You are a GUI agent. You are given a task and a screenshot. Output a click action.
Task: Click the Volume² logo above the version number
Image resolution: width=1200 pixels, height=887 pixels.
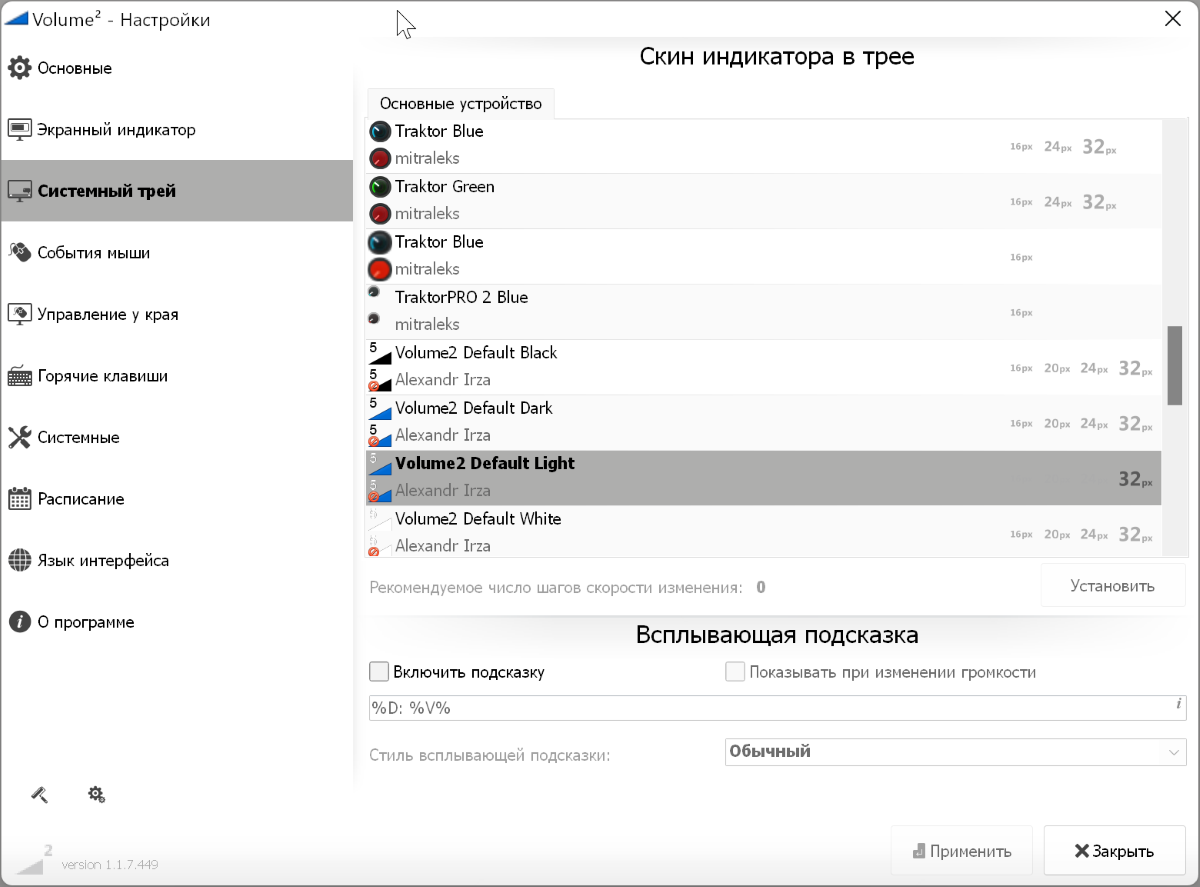(x=36, y=859)
